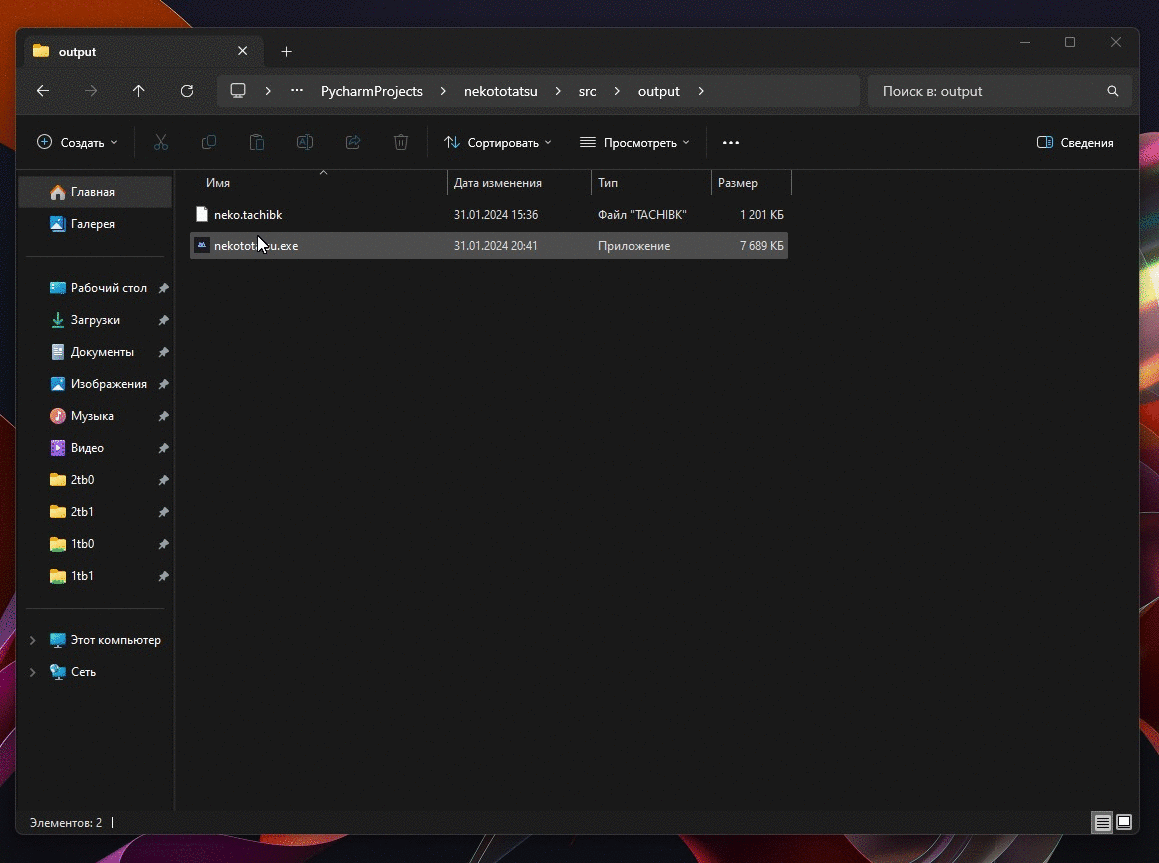This screenshot has height=863, width=1159.
Task: Click src in the breadcrumb path
Action: (587, 91)
